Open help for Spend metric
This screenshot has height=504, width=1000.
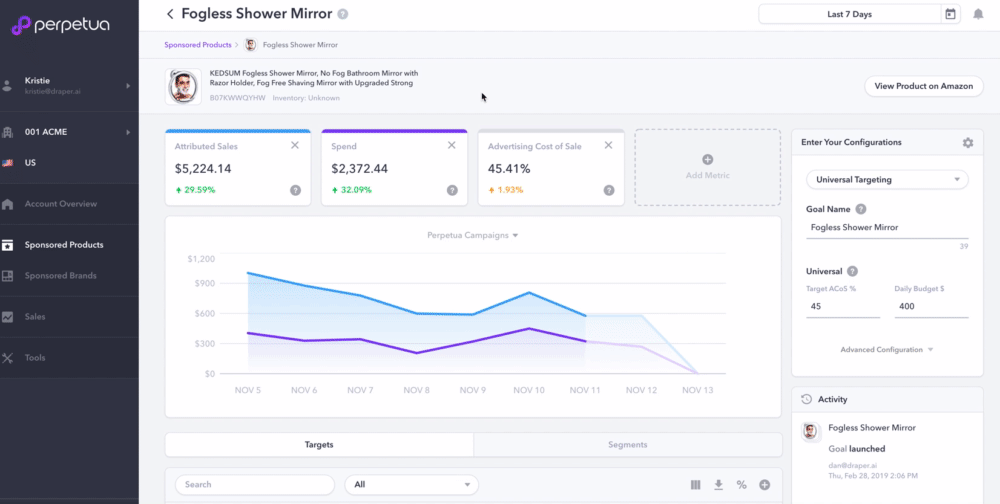(x=452, y=190)
